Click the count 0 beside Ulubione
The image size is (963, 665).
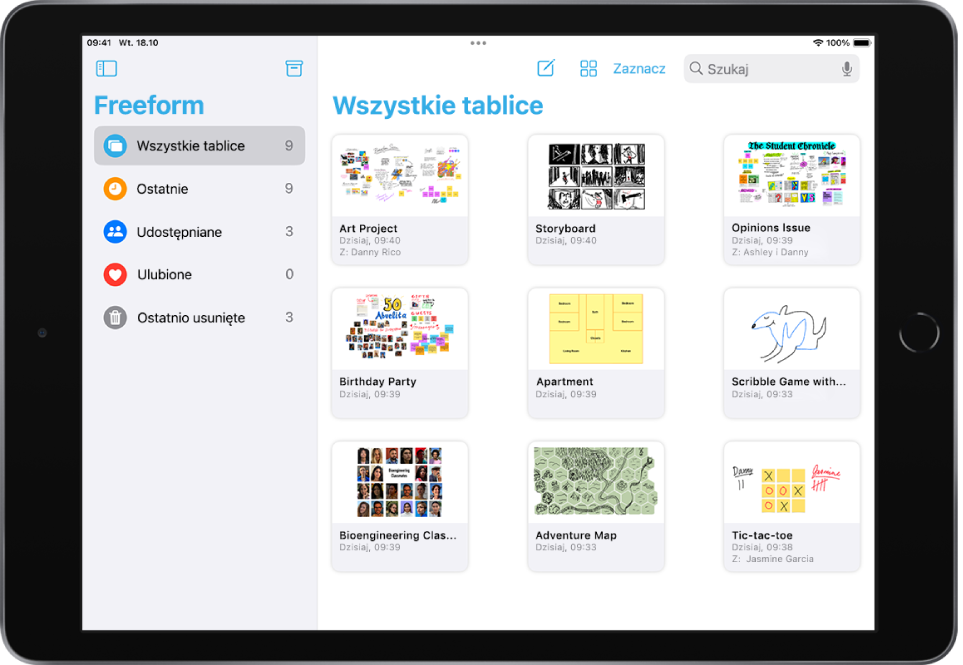click(x=289, y=274)
